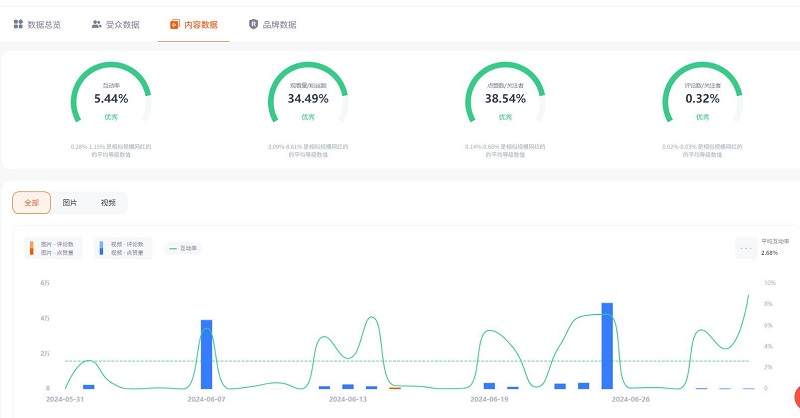
Task: Click the orange icon beside 内容数据
Action: 175,24
